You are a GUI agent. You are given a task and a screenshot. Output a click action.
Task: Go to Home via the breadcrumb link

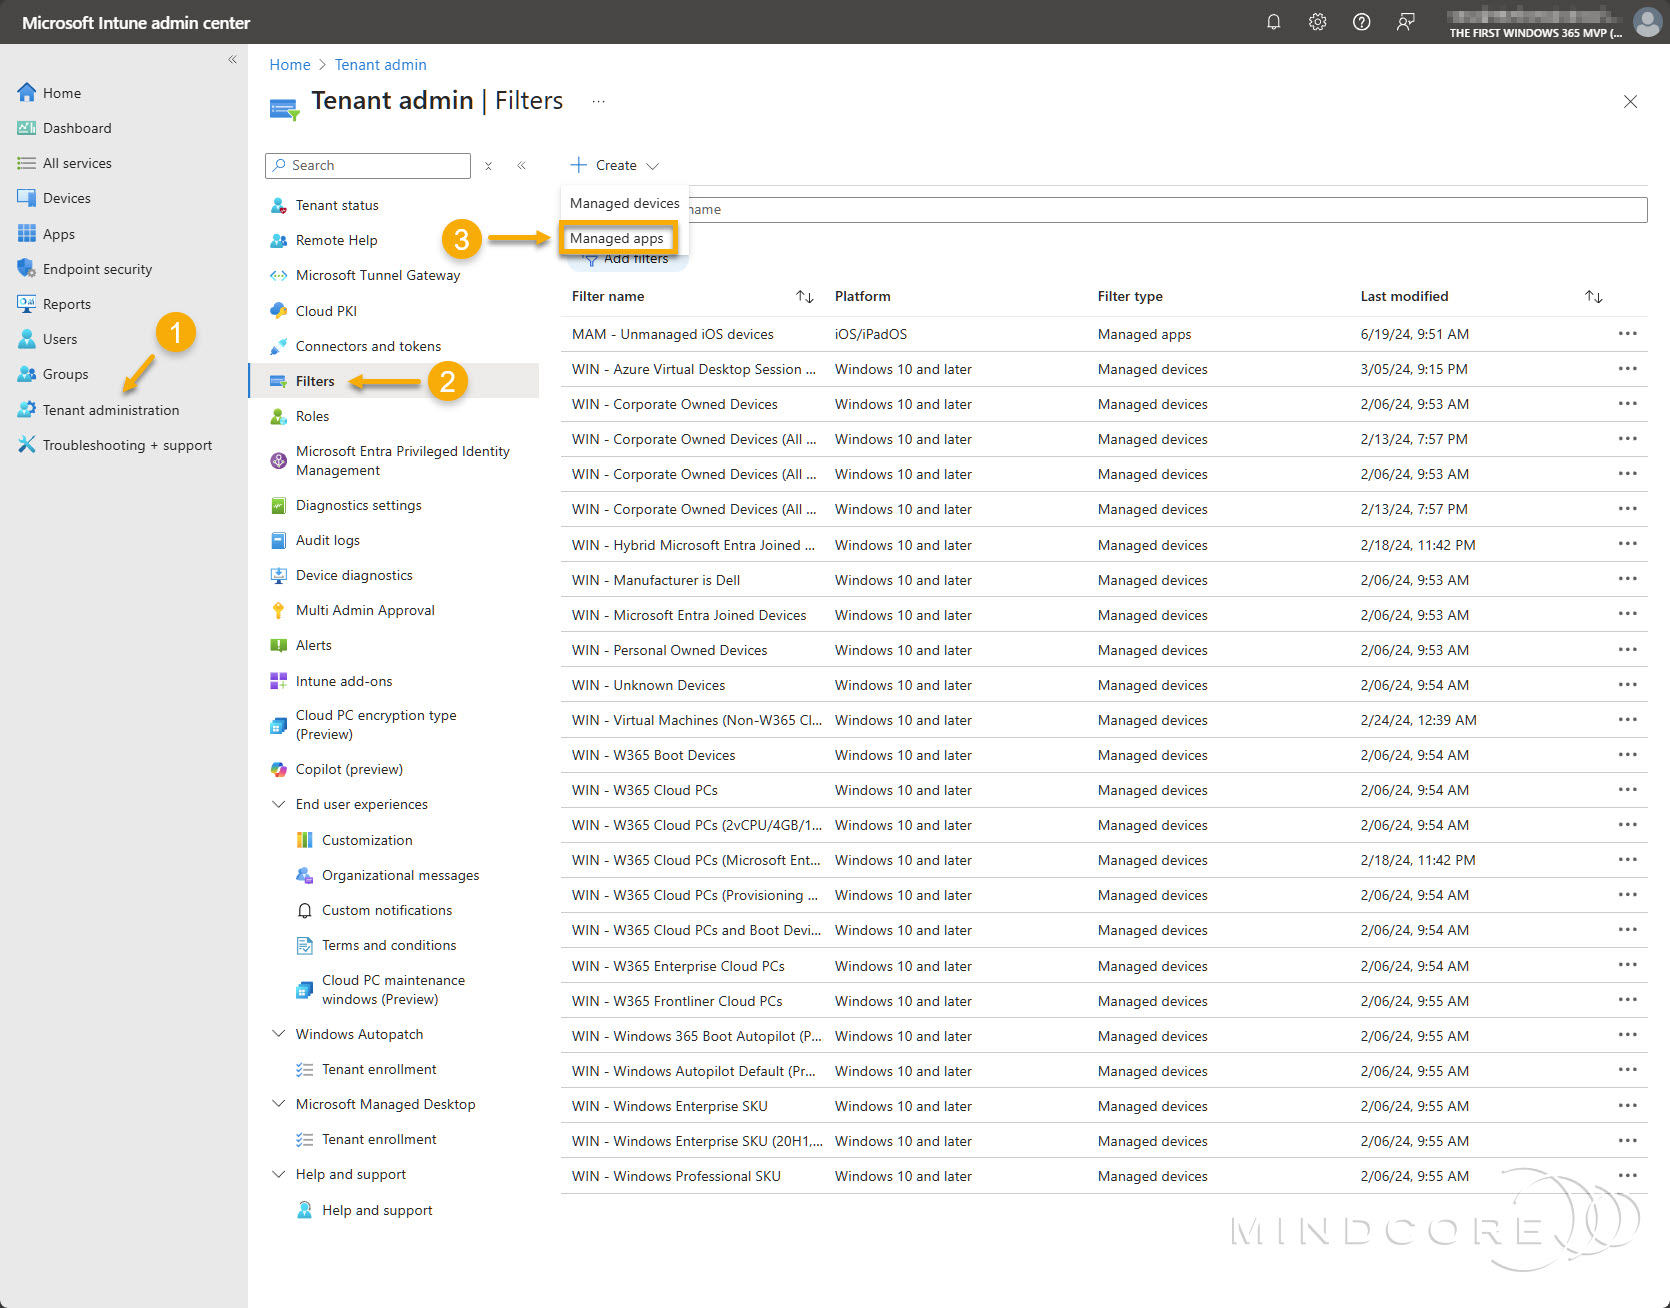[x=290, y=64]
